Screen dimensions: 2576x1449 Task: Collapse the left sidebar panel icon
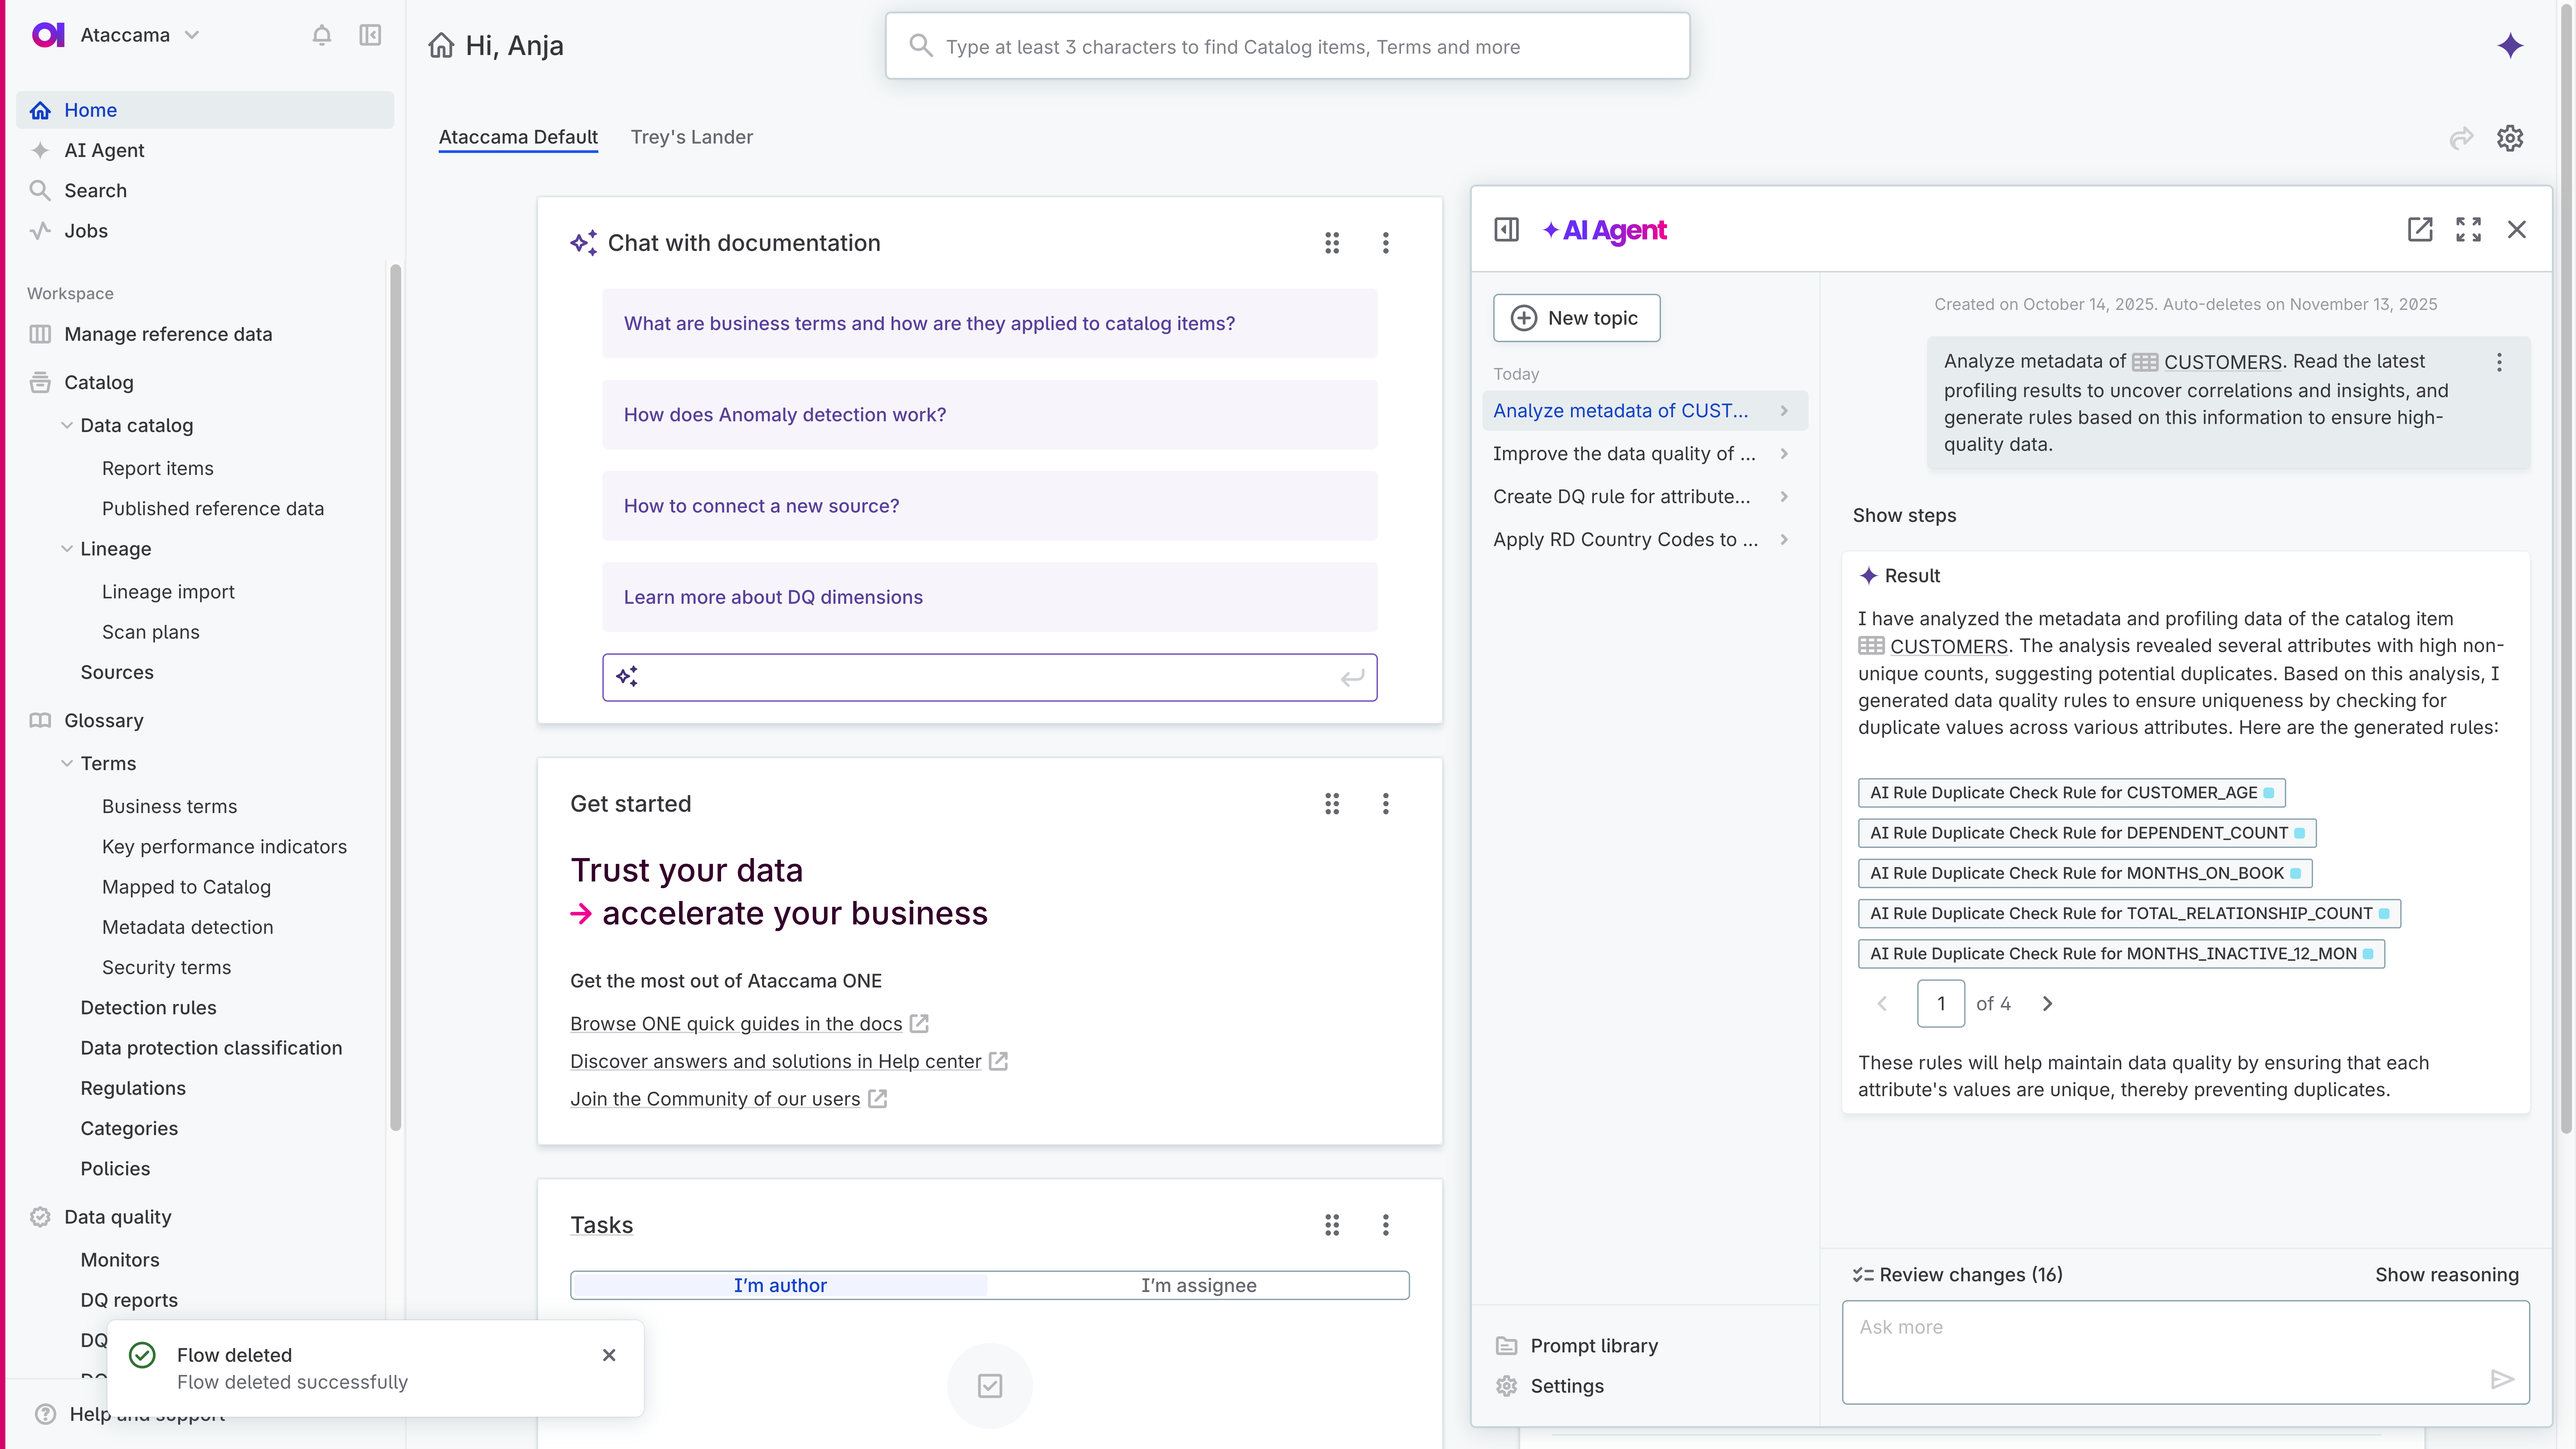[370, 35]
